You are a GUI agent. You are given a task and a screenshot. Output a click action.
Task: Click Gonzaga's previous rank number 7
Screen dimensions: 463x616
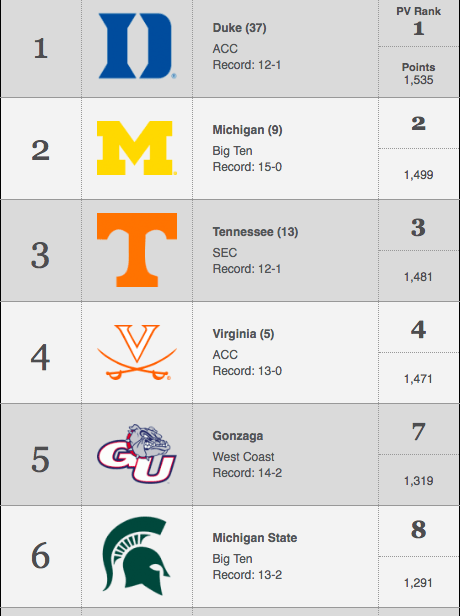click(419, 432)
